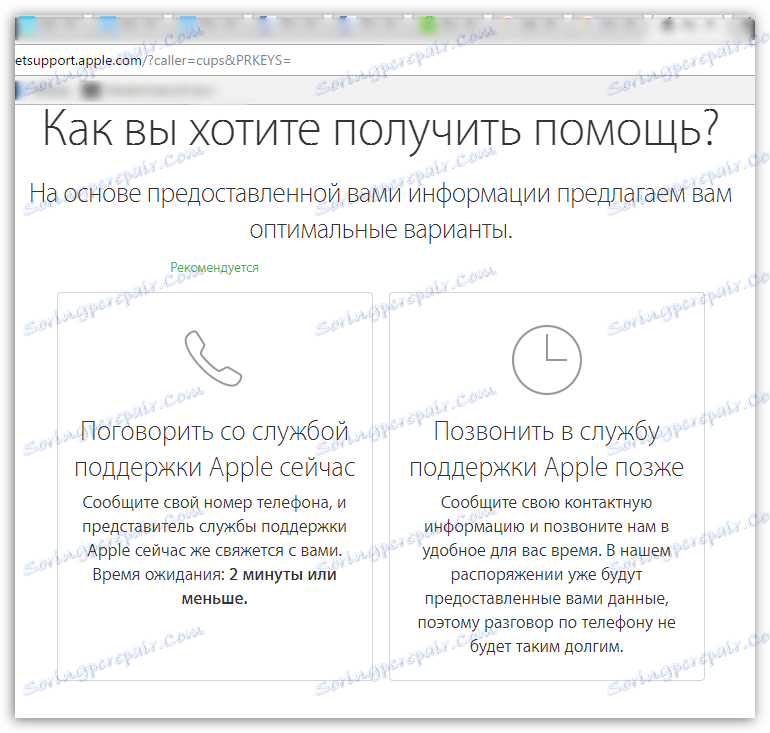Click the clock icon for later call
Image resolution: width=770 pixels, height=733 pixels.
pos(547,359)
